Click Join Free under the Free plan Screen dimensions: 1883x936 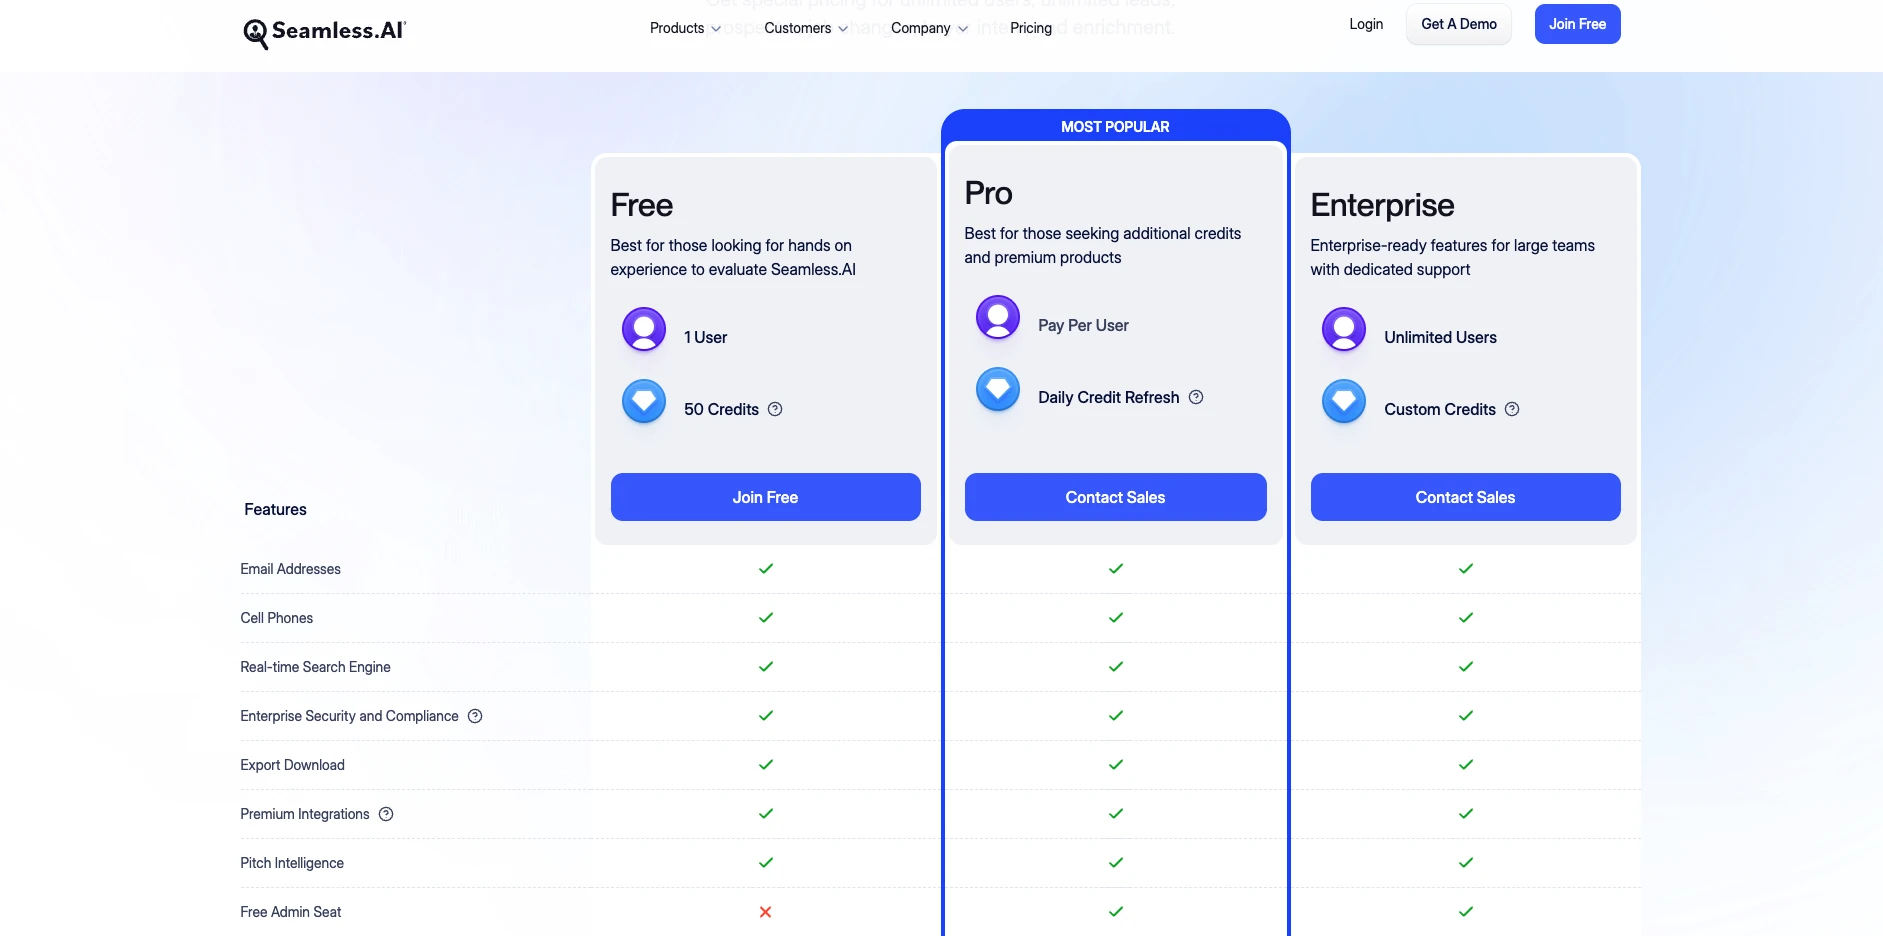click(x=765, y=497)
